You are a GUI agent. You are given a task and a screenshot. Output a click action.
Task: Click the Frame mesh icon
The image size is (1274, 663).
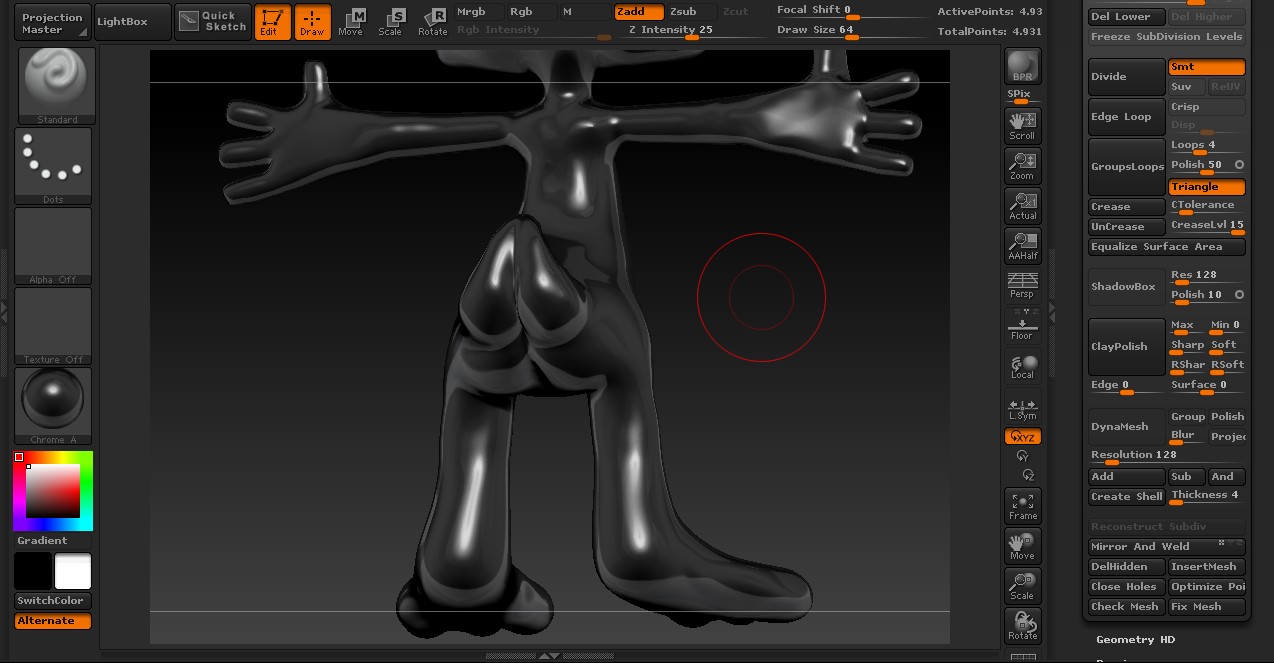click(x=1022, y=506)
